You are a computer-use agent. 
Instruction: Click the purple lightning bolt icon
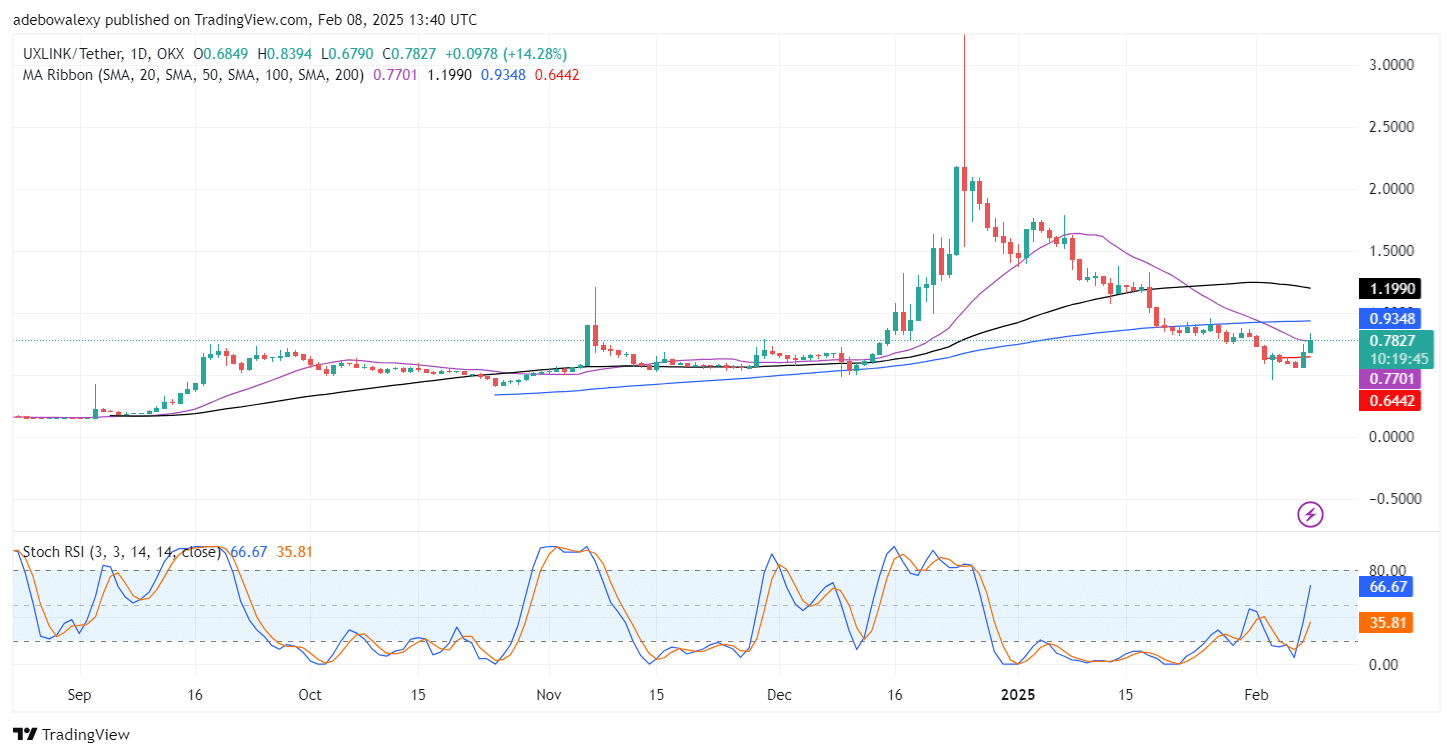click(1310, 515)
